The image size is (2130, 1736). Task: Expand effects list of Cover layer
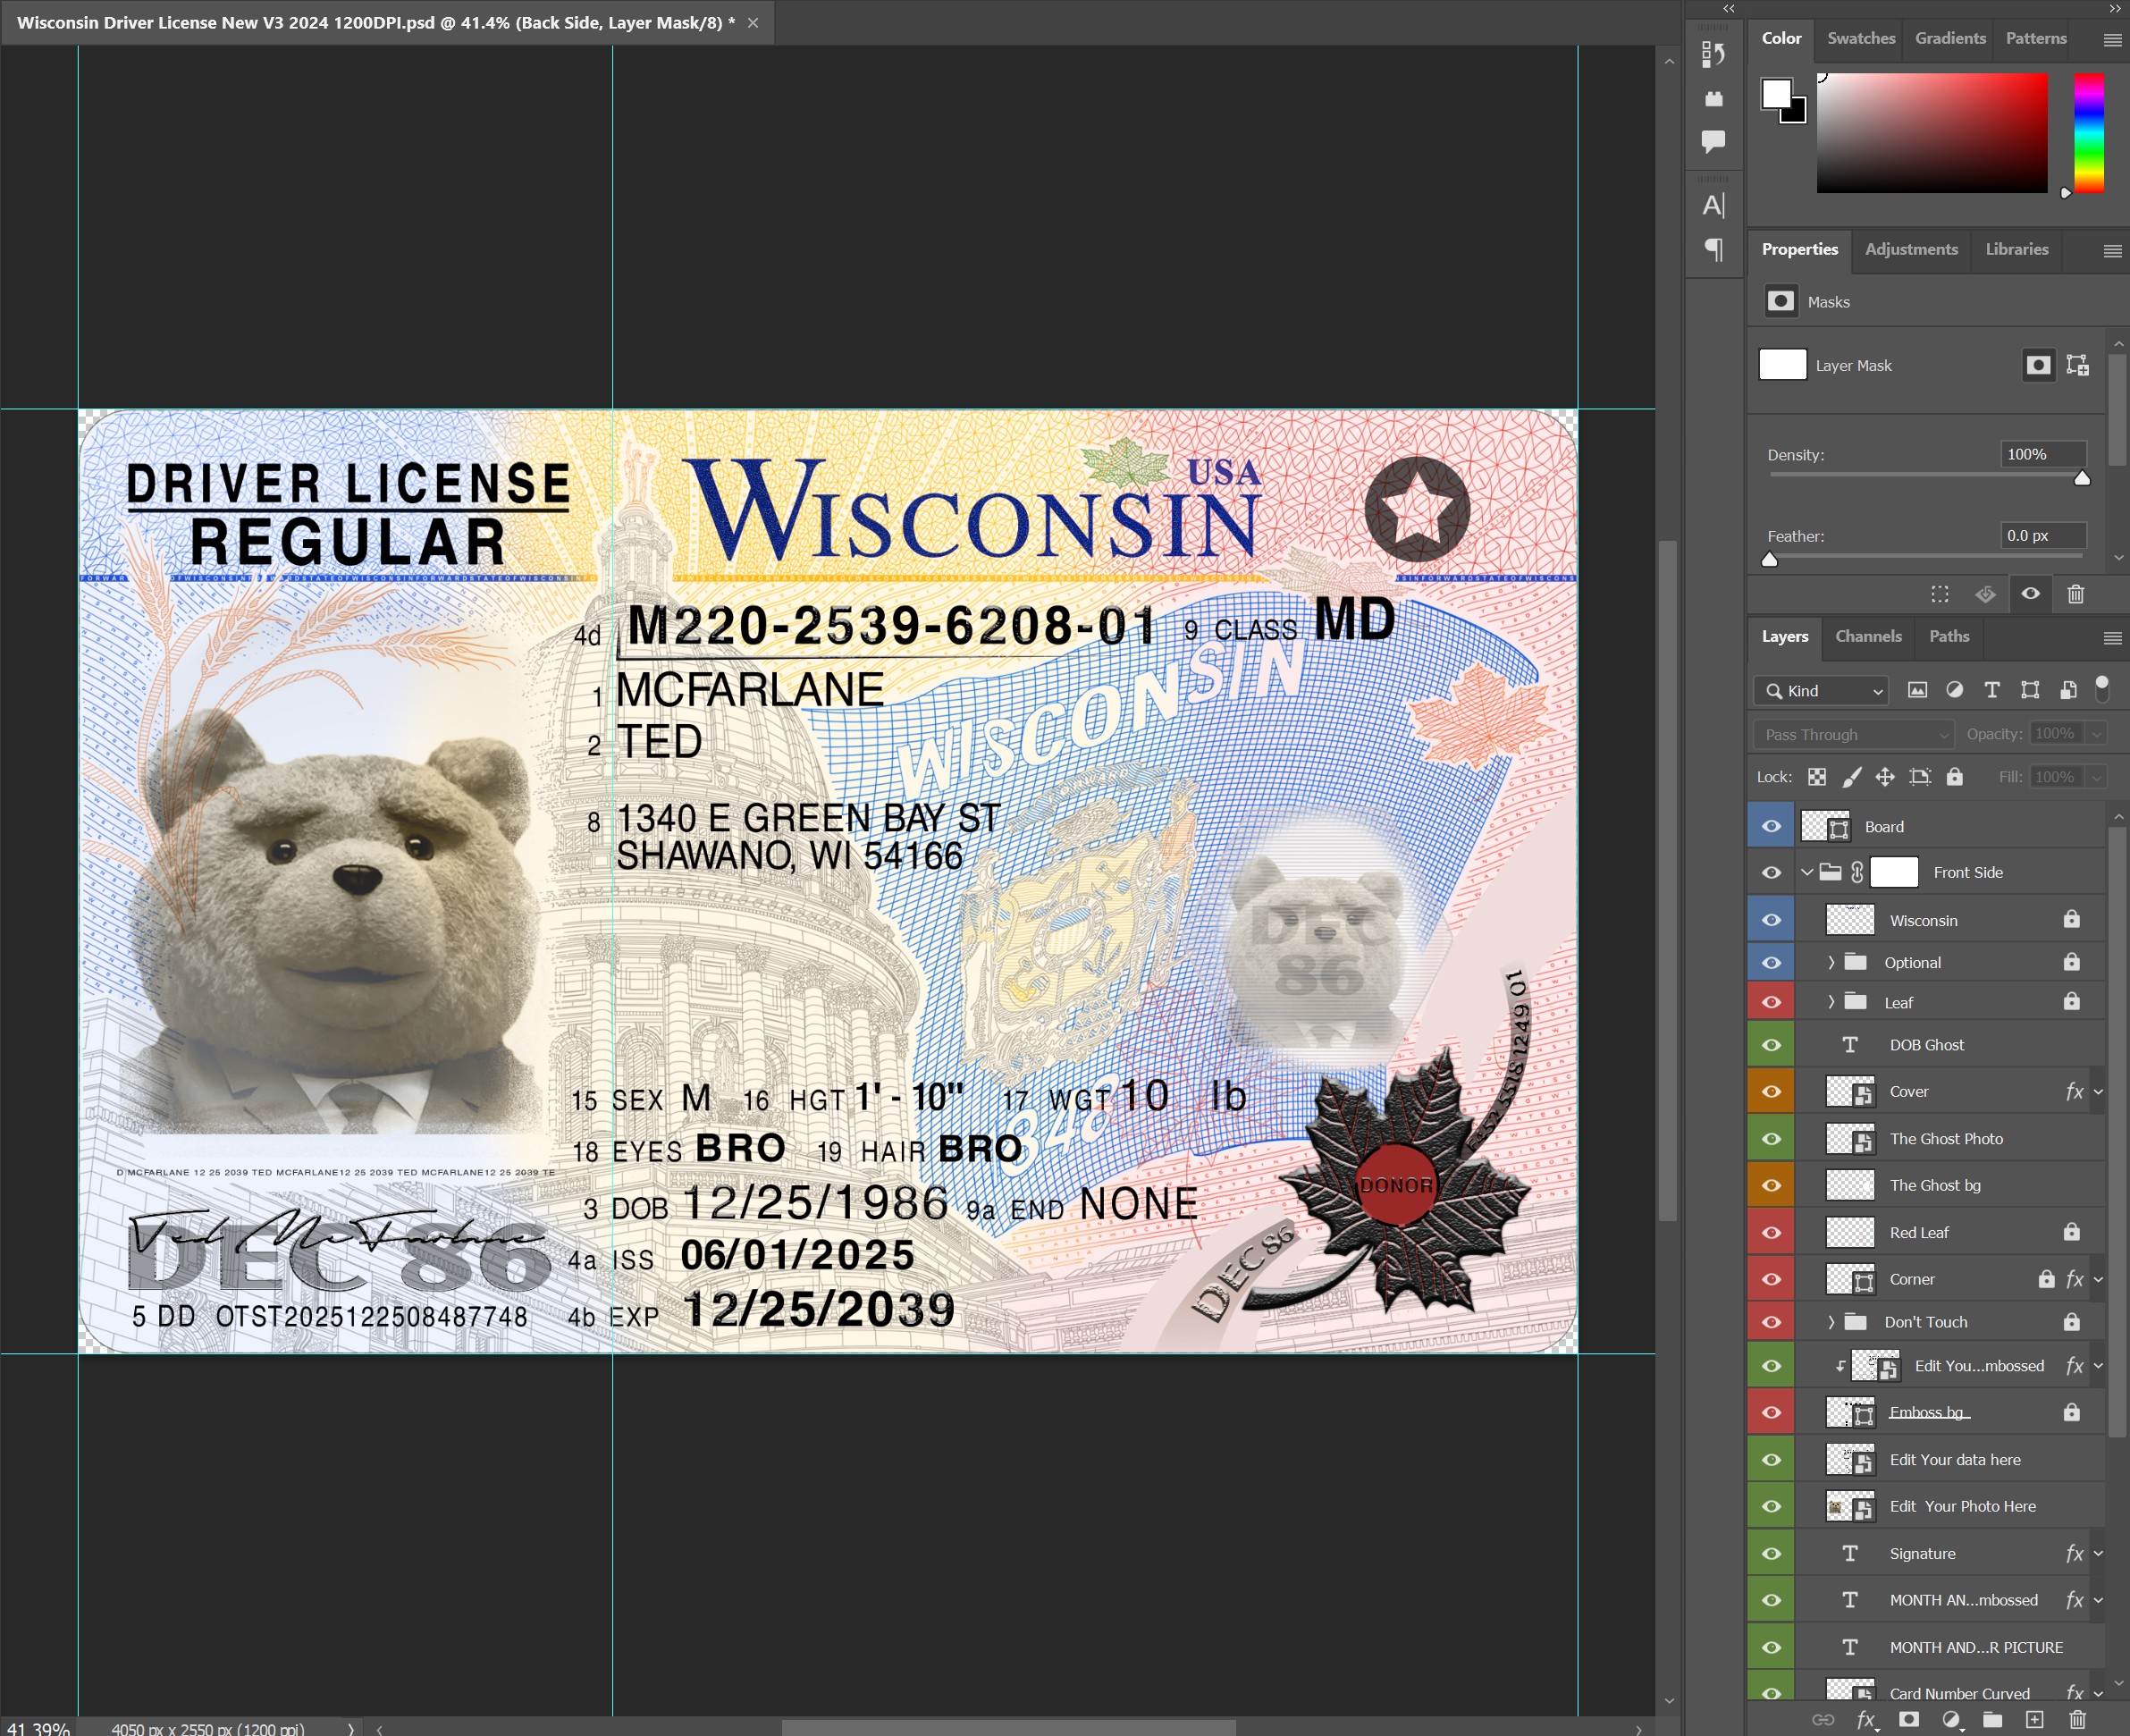pyautogui.click(x=2098, y=1092)
